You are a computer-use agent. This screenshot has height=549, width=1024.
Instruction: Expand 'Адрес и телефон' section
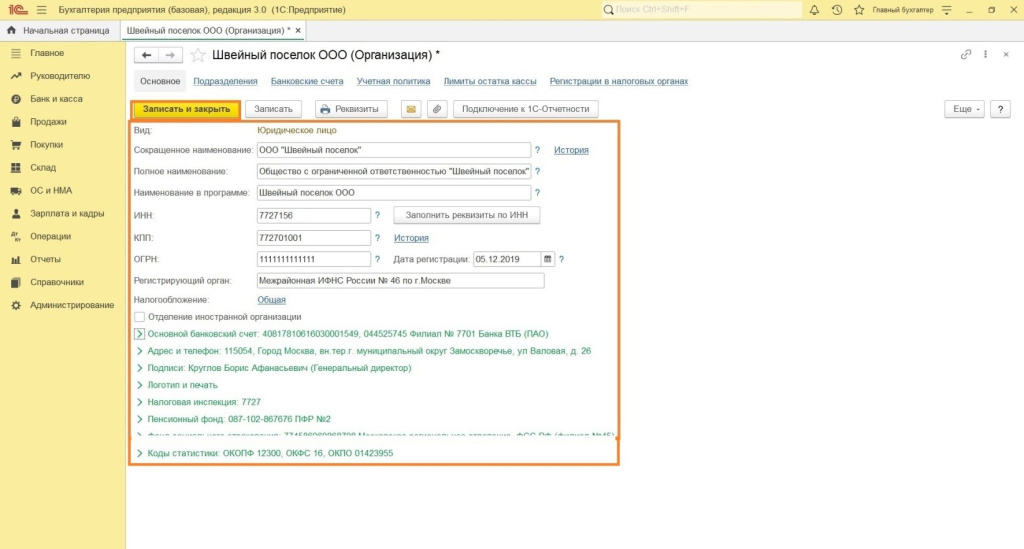(139, 351)
